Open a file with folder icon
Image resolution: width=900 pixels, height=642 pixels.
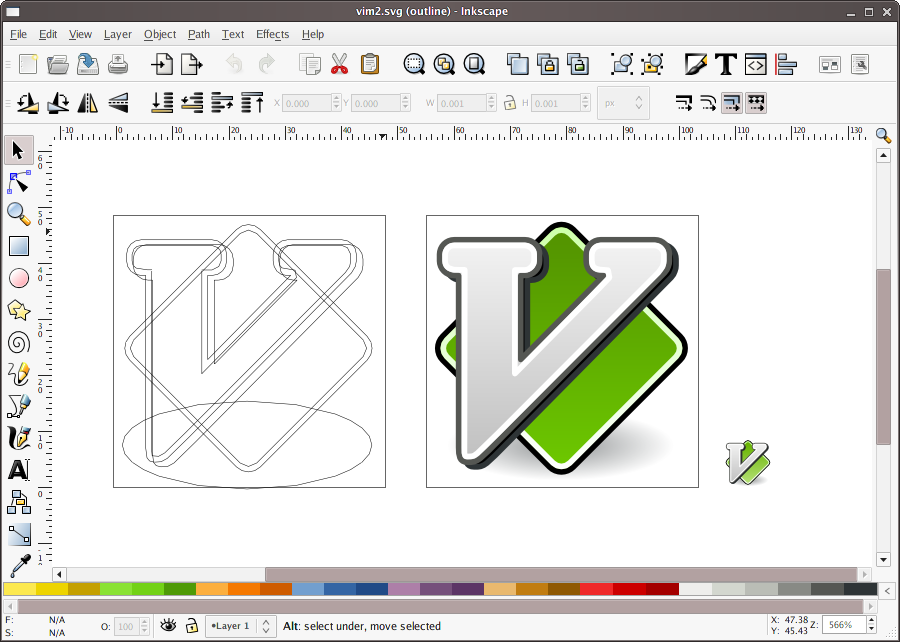[58, 64]
